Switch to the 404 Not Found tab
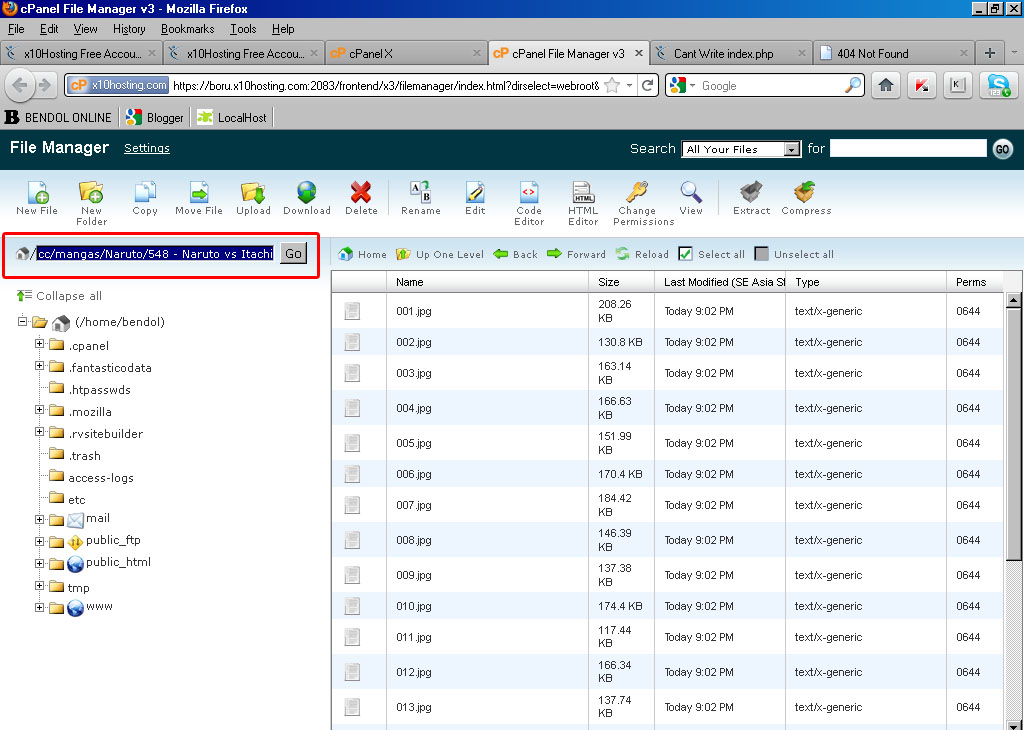The image size is (1024, 730). tap(893, 54)
